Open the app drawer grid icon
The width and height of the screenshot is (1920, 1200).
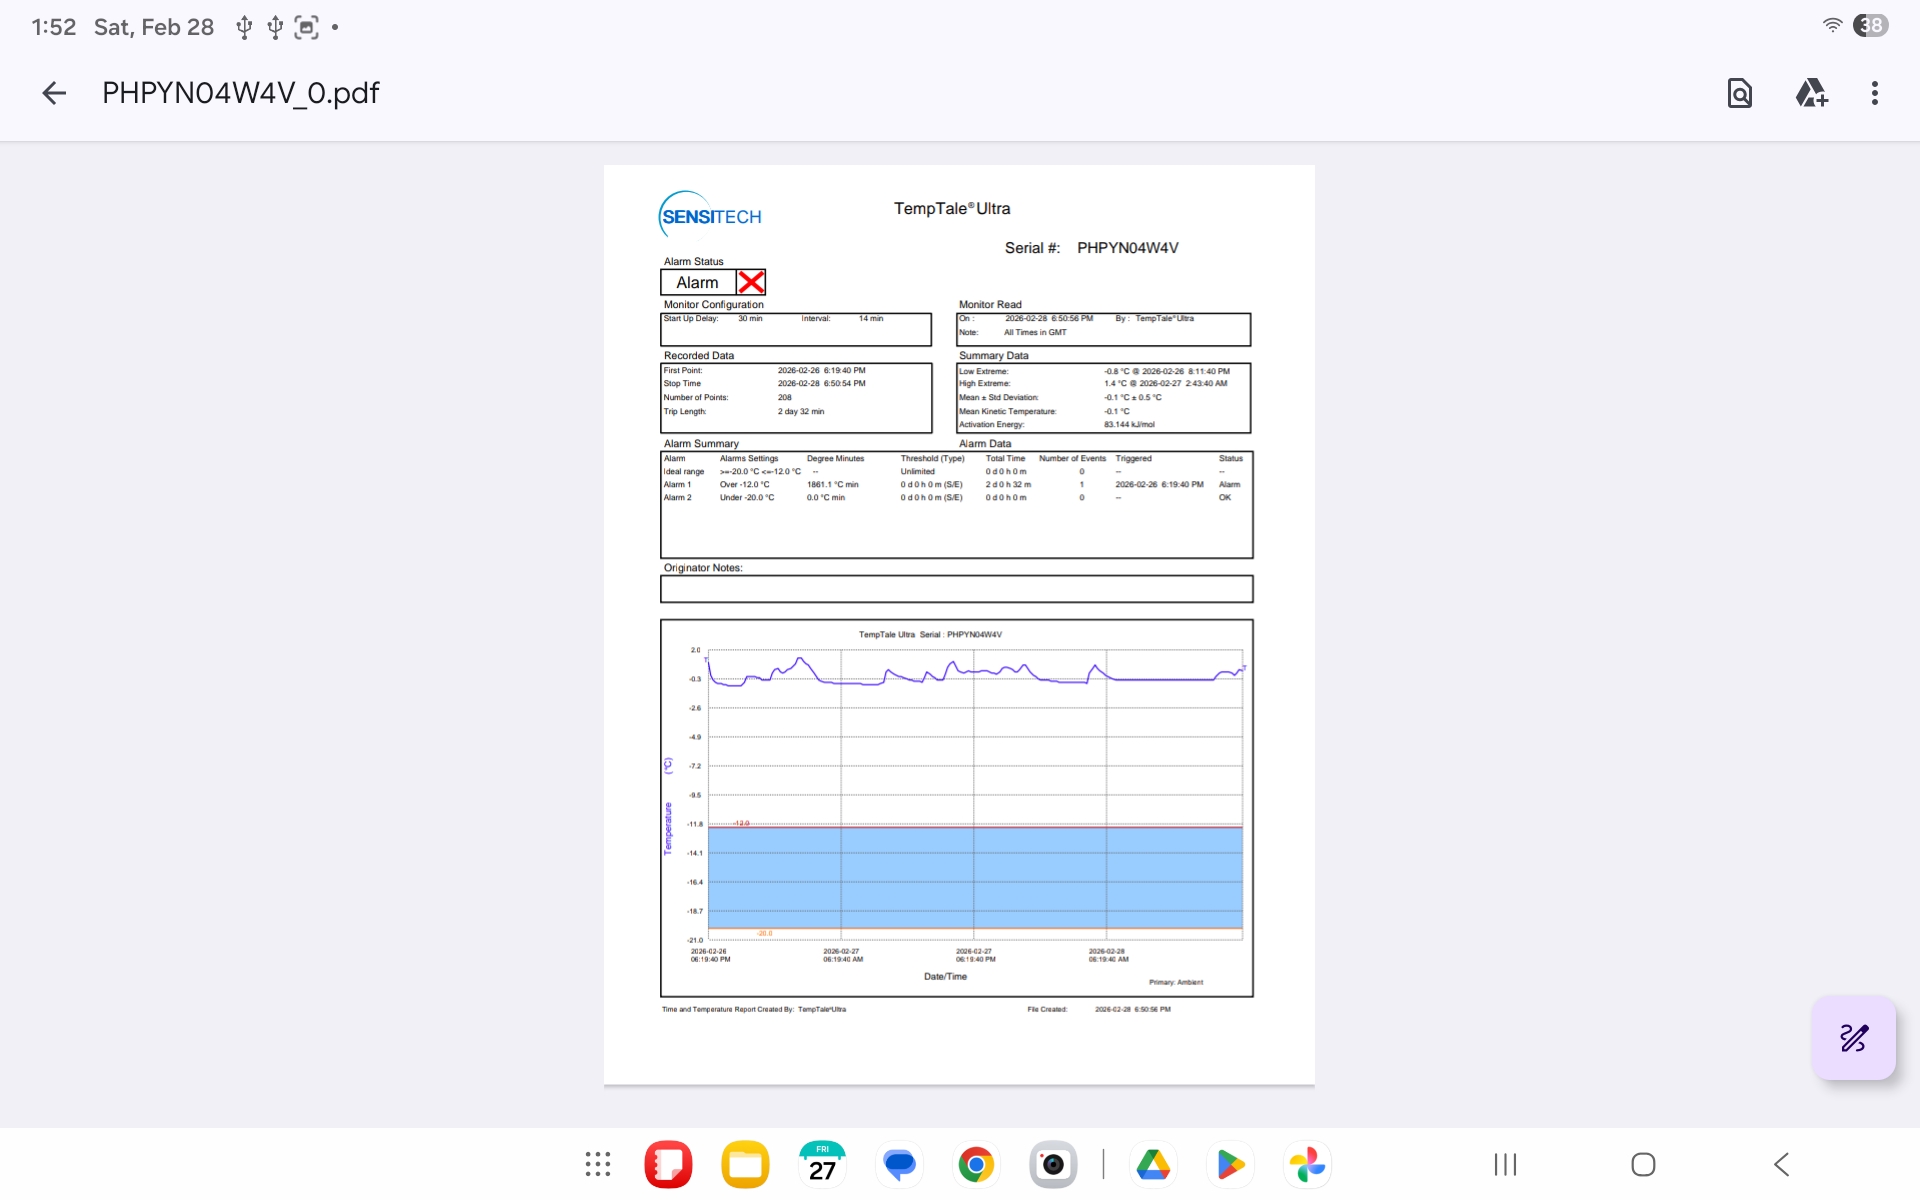pyautogui.click(x=598, y=1164)
